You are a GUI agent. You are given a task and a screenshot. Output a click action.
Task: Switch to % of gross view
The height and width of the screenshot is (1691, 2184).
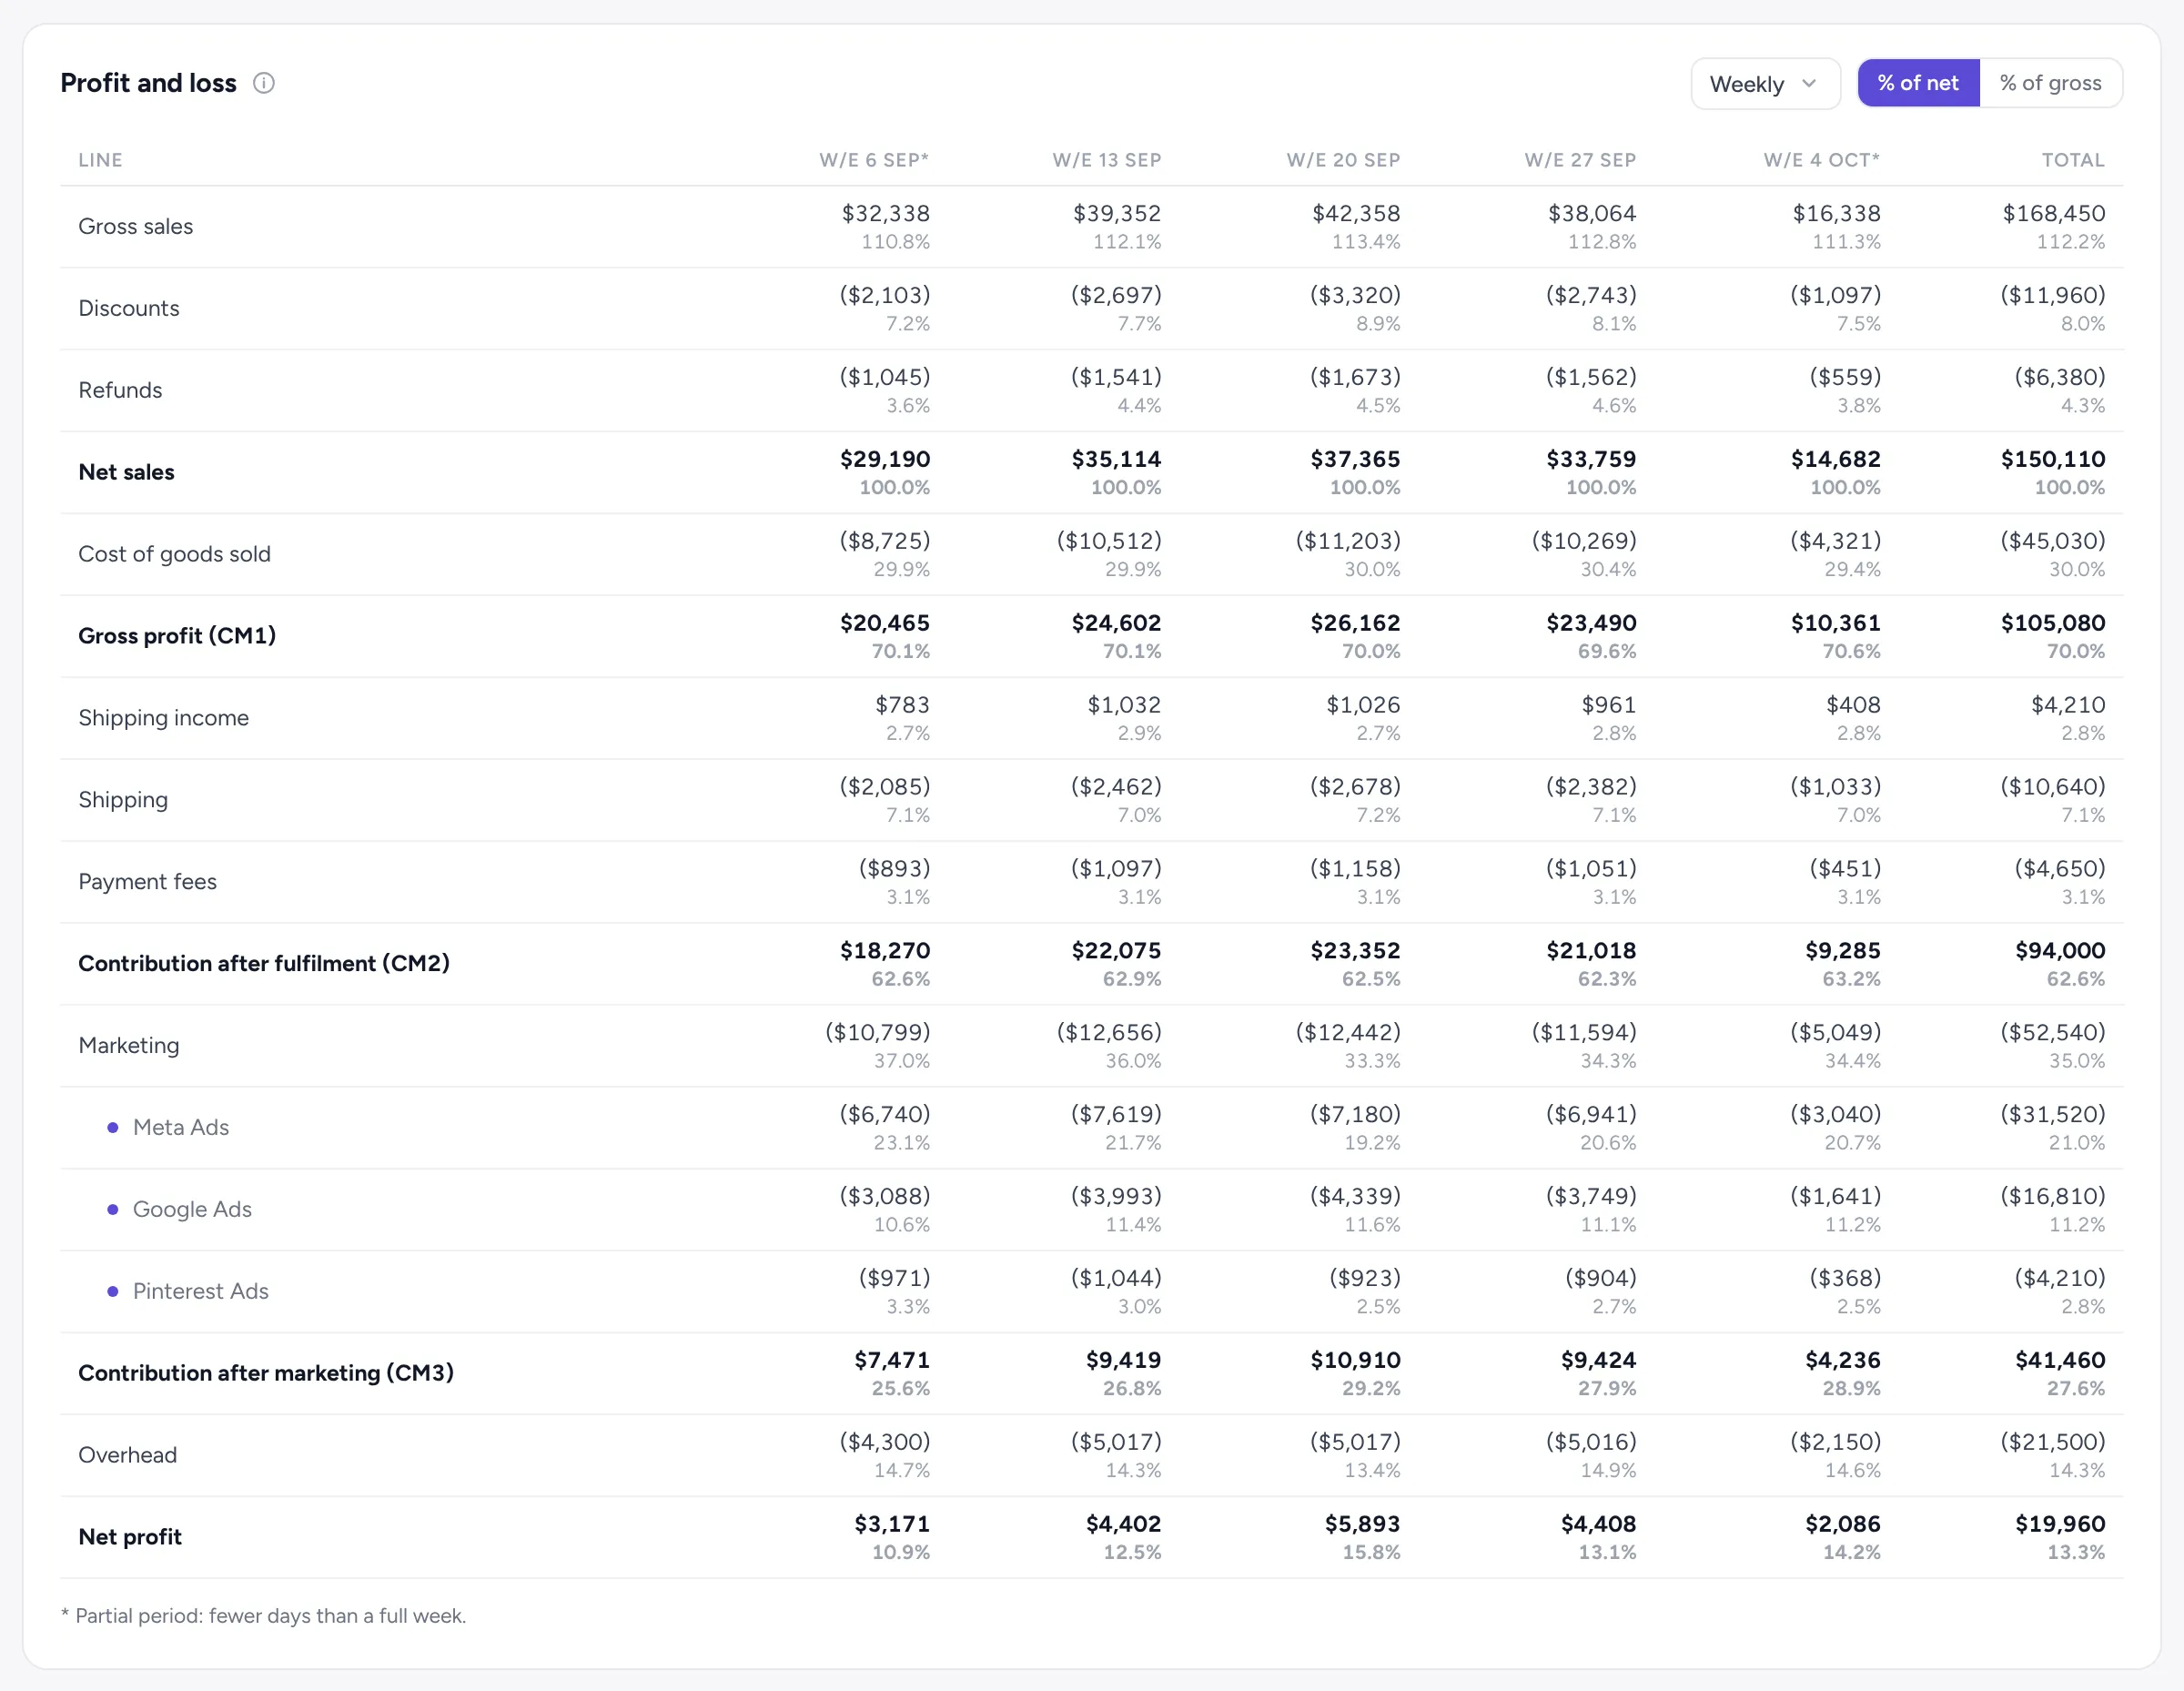coord(2050,83)
